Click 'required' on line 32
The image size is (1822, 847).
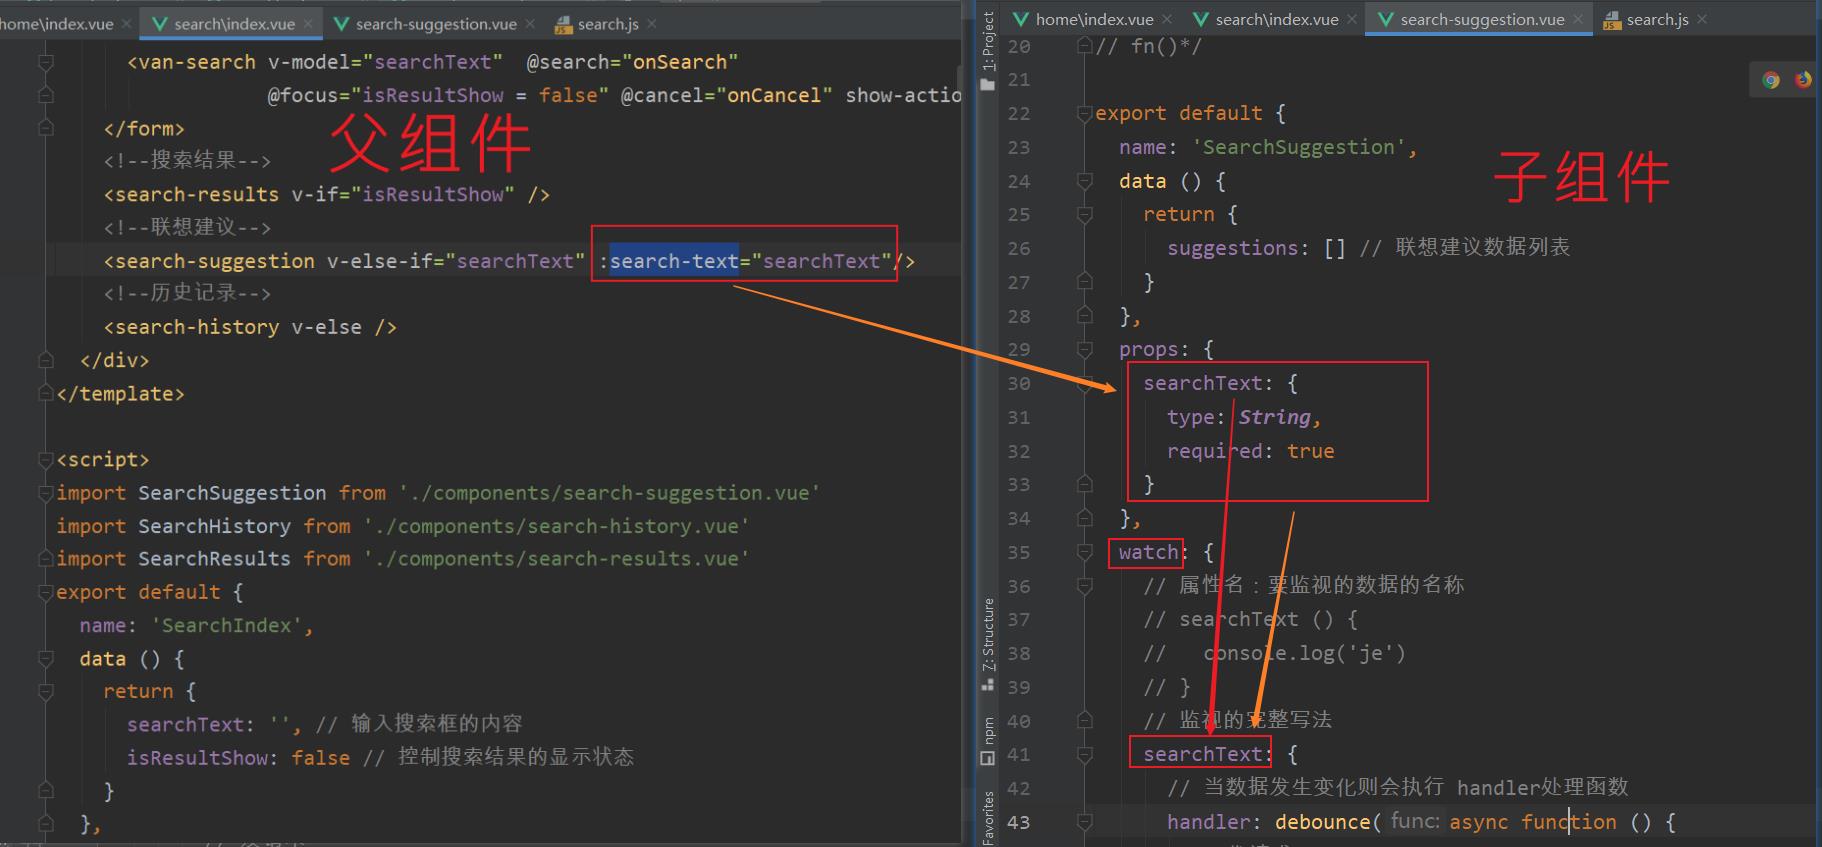tap(1214, 451)
